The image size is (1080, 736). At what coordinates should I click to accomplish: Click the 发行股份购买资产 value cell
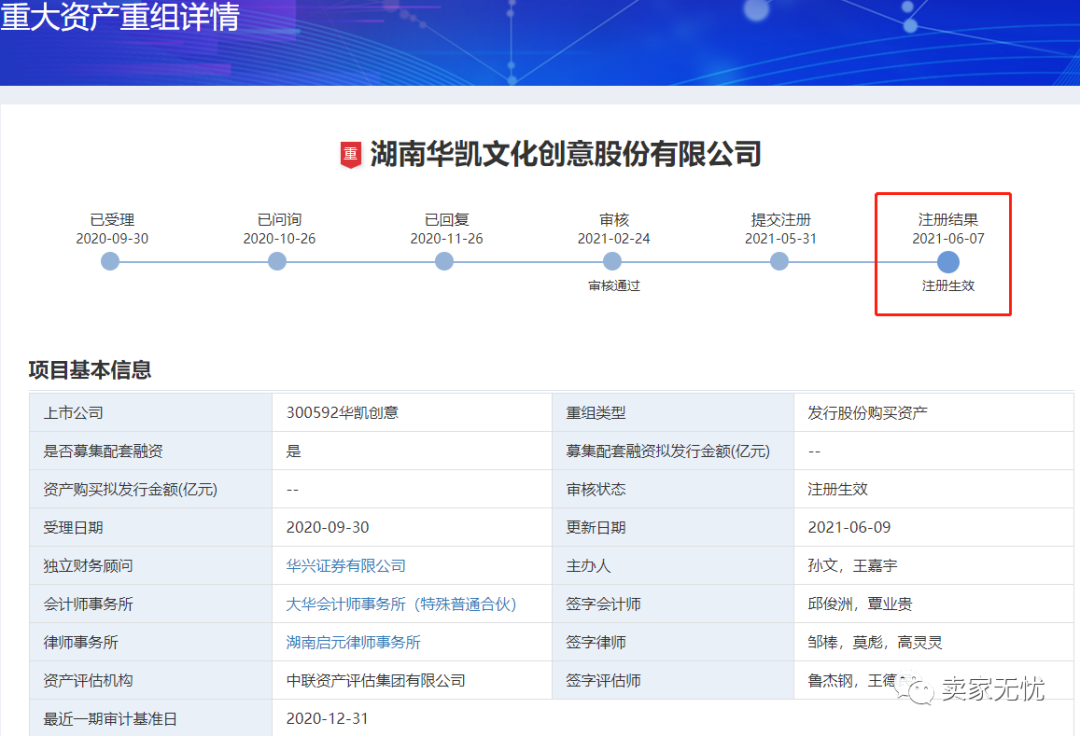tap(865, 412)
